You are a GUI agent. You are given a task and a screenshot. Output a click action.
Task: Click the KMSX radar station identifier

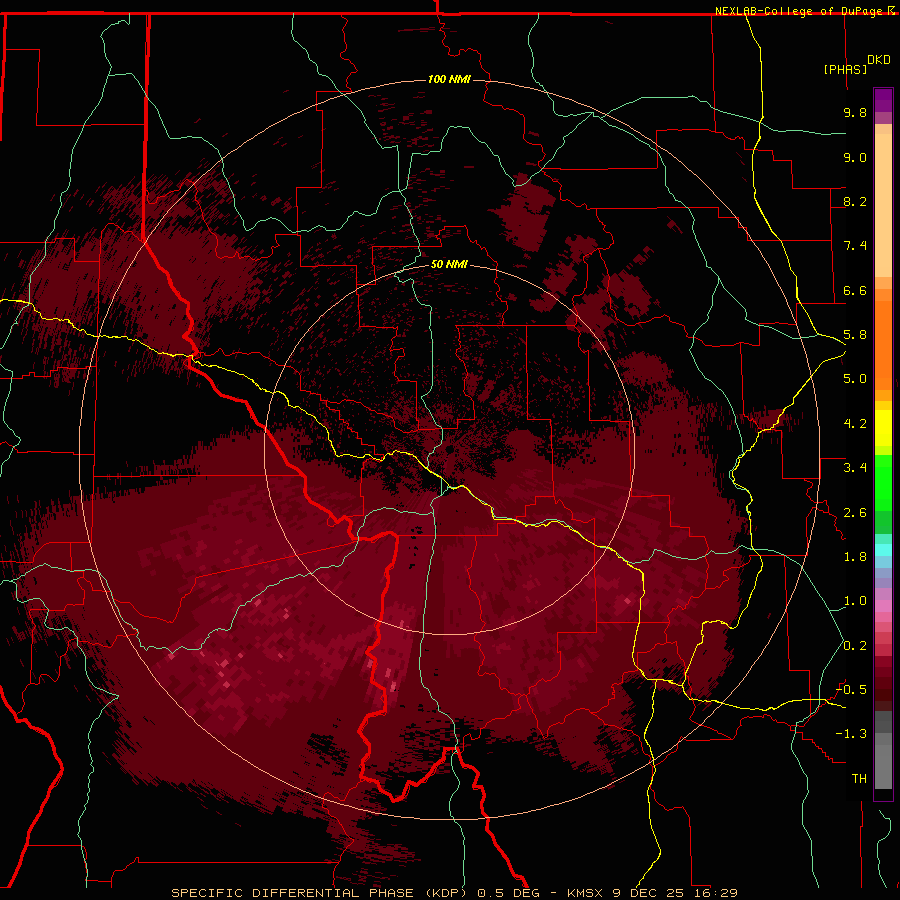[585, 893]
